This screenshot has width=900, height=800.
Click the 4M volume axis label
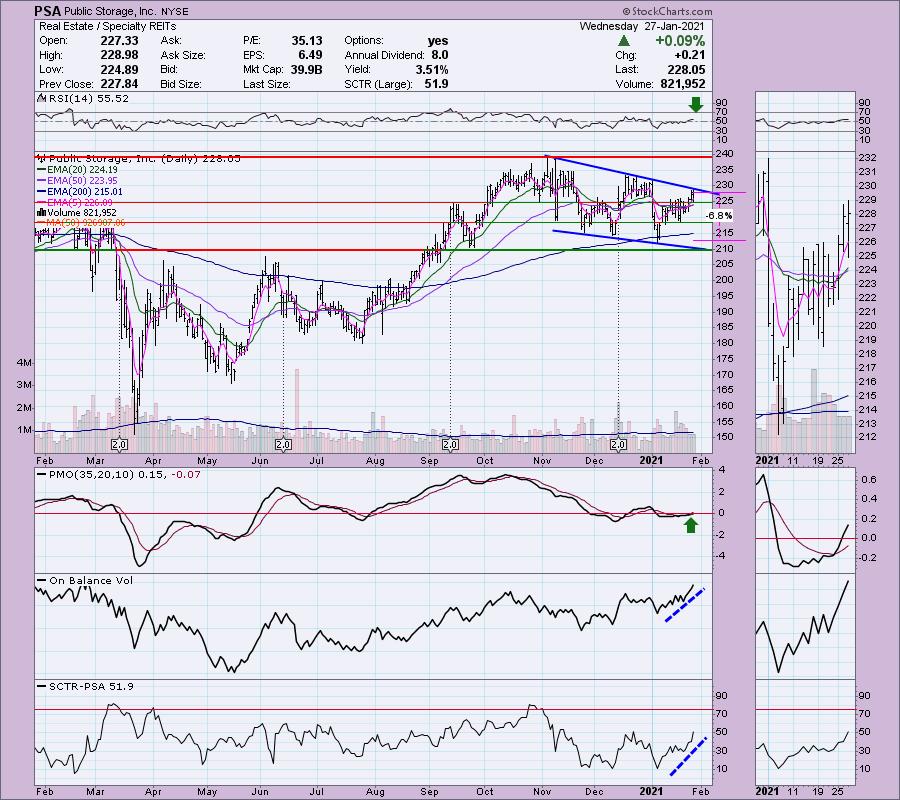(24, 363)
